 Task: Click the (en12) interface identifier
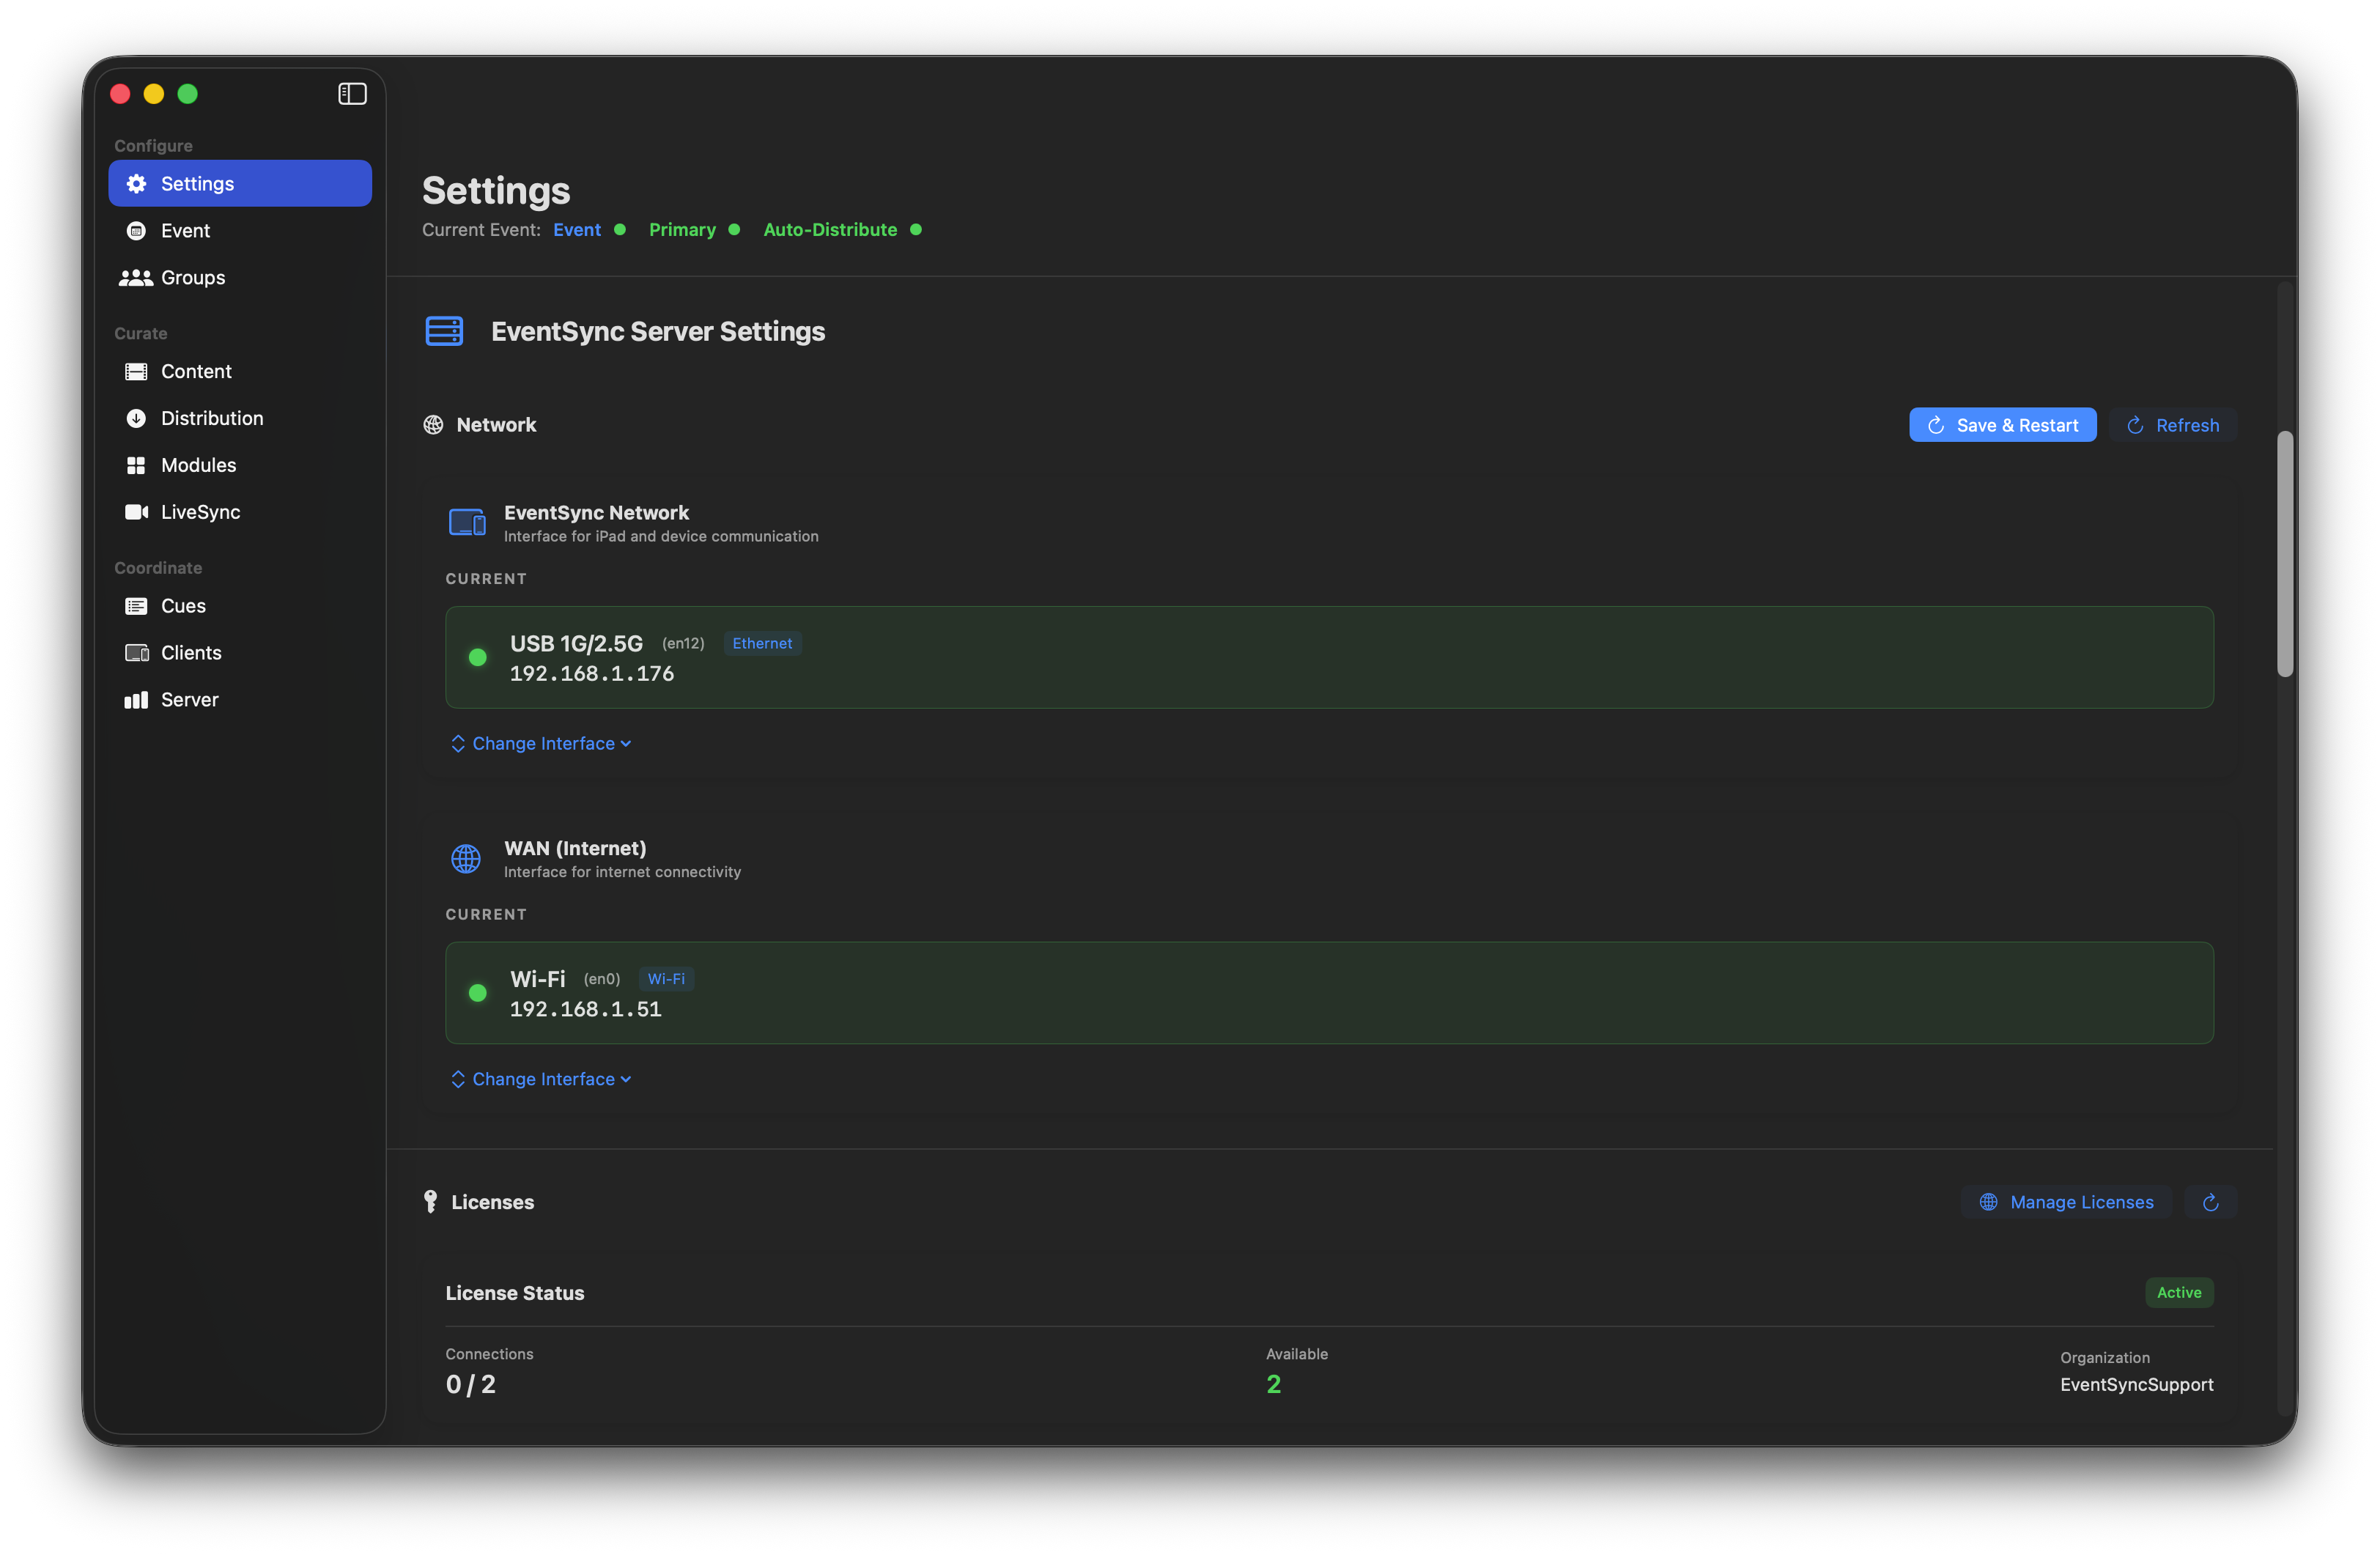coord(683,644)
